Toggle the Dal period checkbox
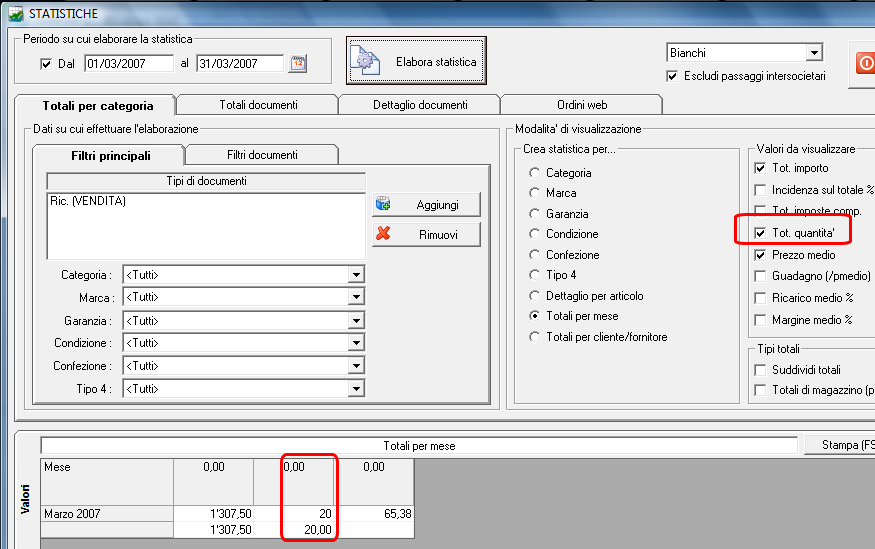The height and width of the screenshot is (549, 875). pos(46,64)
